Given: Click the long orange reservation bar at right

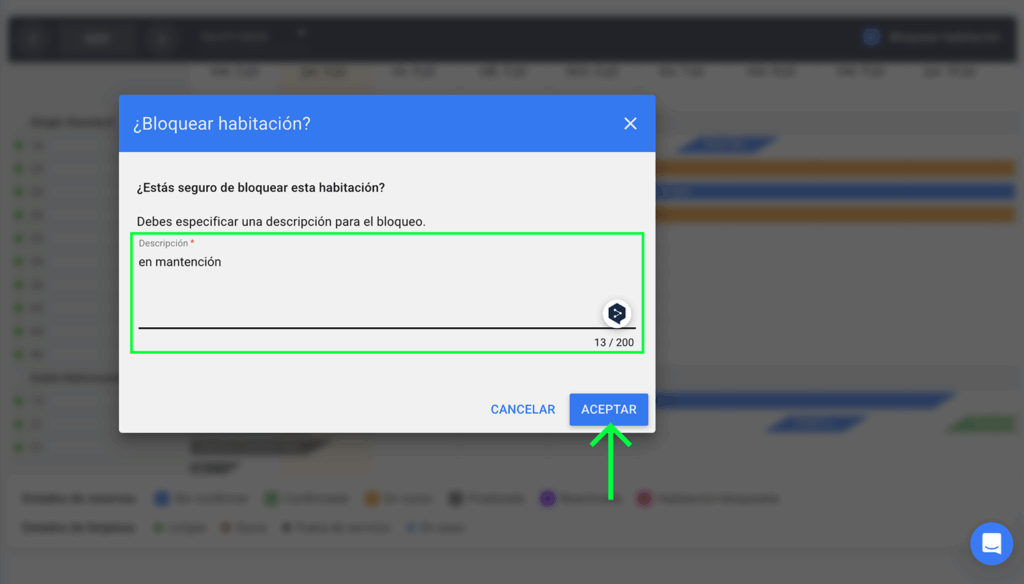Looking at the screenshot, I should click(835, 168).
